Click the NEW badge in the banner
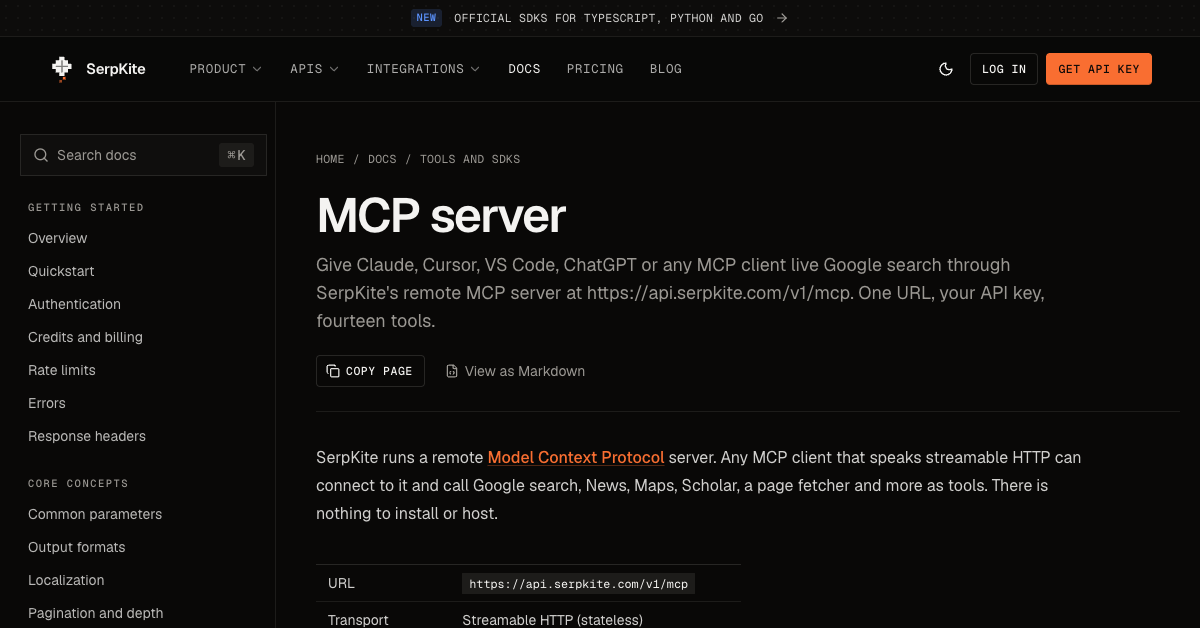Screen dimensions: 1200x628 427,18
